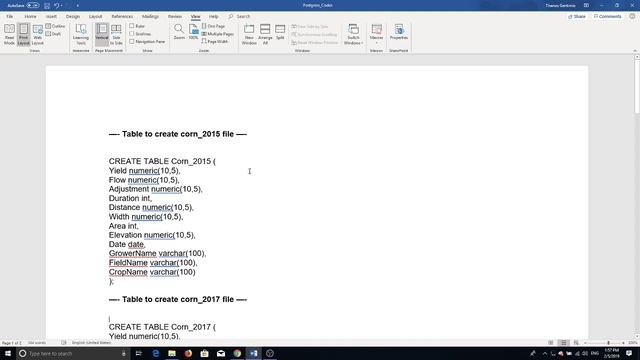The width and height of the screenshot is (640, 360).
Task: Open Chrome from taskbar
Action: pos(237,353)
